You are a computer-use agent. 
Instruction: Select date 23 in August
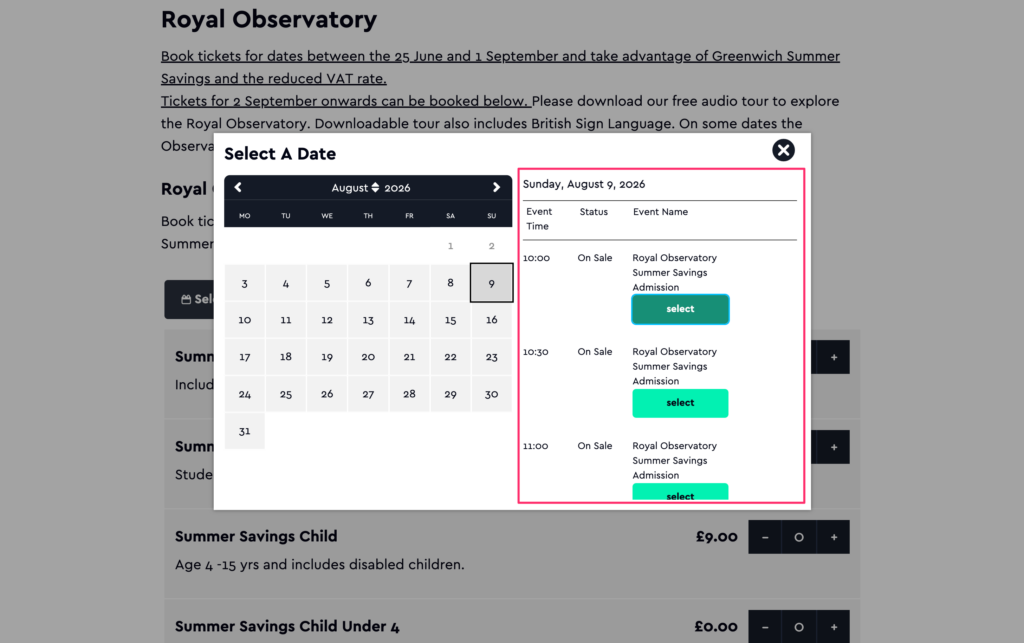coord(491,357)
